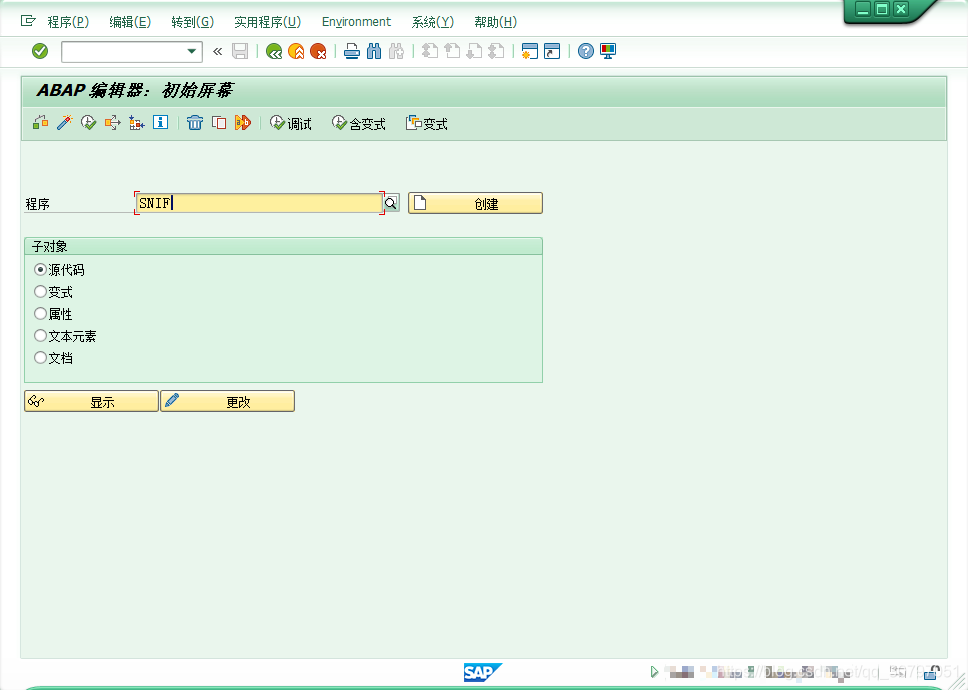This screenshot has width=968, height=690.
Task: Click the blue Information icon
Action: (161, 122)
